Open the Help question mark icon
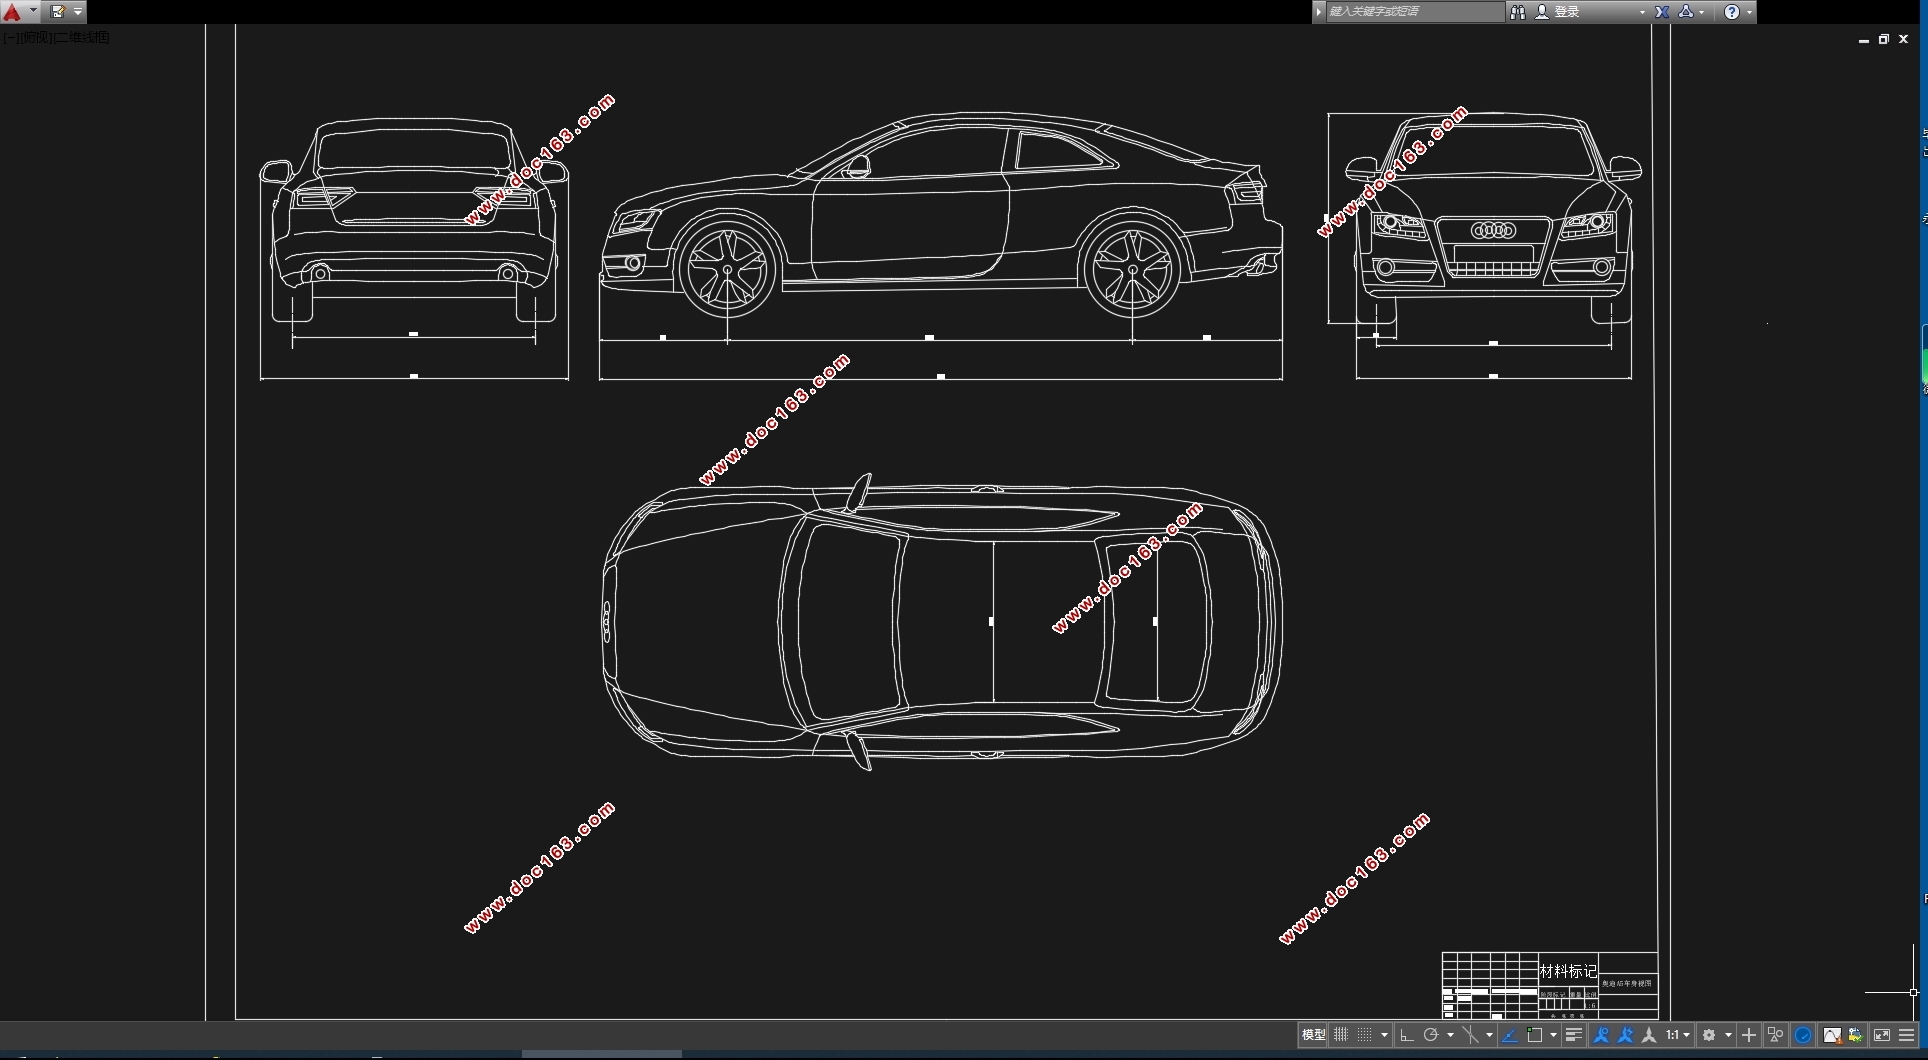1928x1060 pixels. (1732, 12)
